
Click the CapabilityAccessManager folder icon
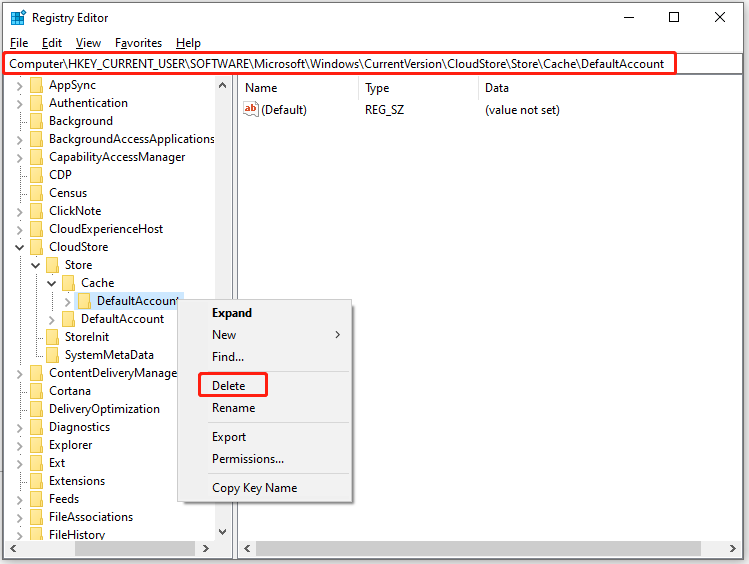pos(36,157)
